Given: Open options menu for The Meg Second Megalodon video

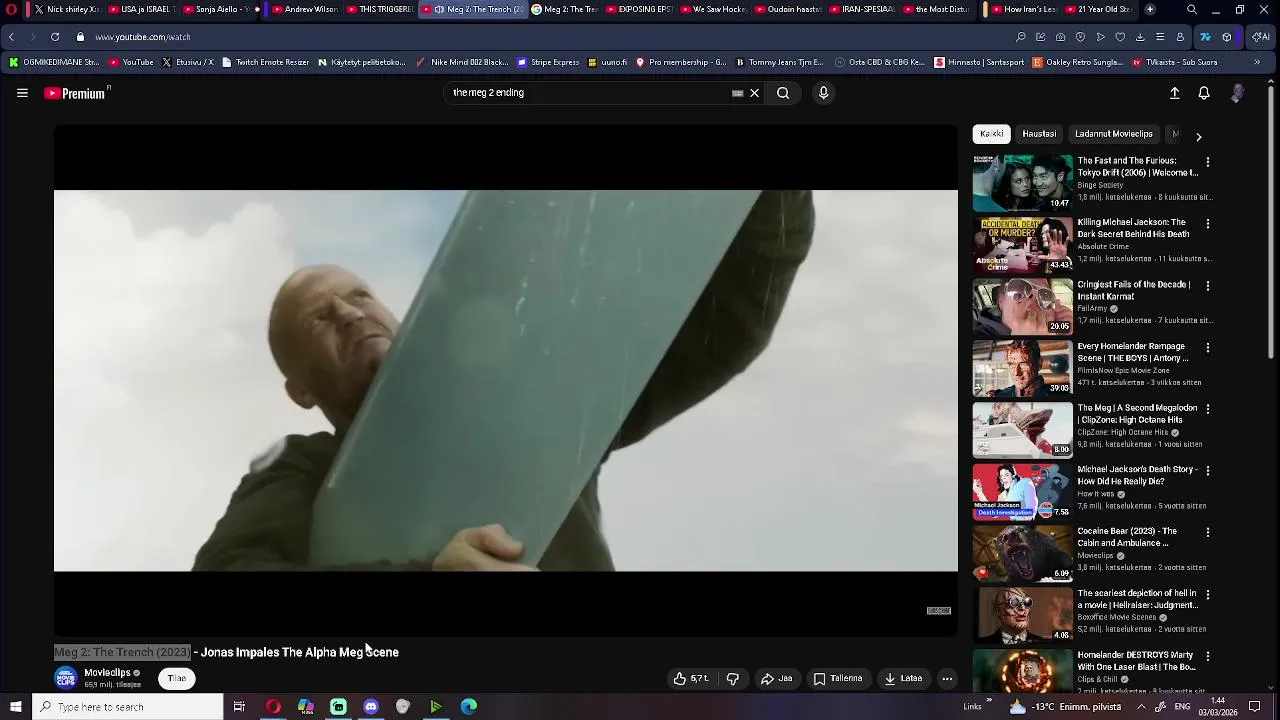Looking at the screenshot, I should (x=1208, y=409).
